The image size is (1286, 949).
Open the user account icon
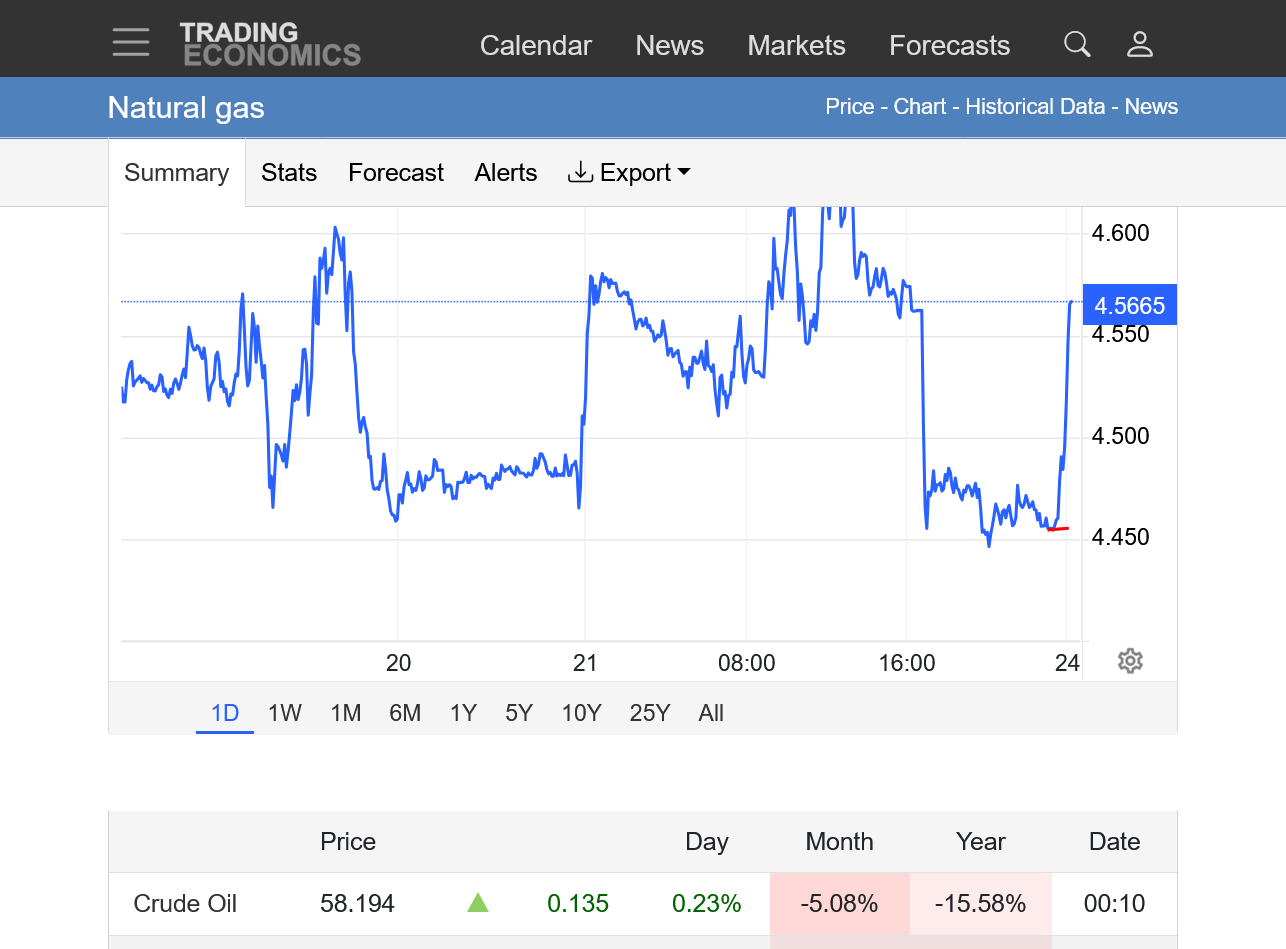point(1140,44)
